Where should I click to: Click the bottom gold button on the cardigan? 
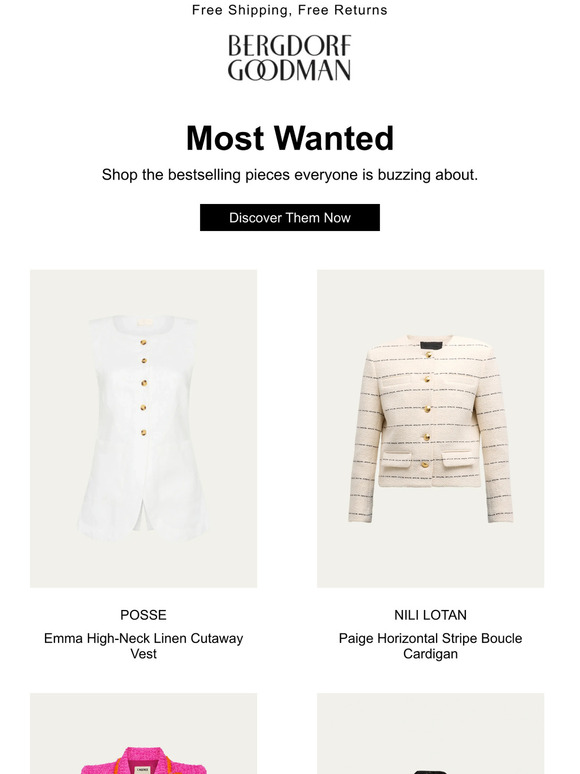pos(425,464)
